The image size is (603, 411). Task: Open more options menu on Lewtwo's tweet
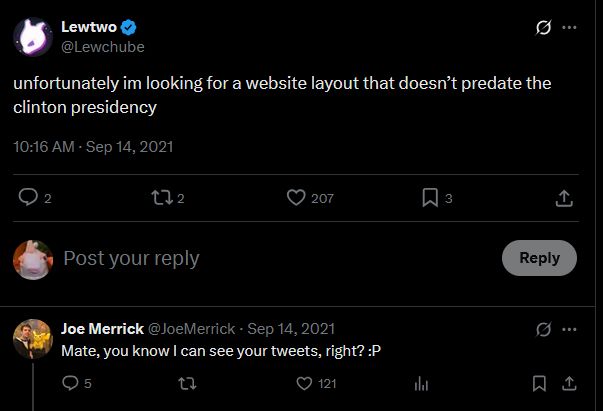(x=569, y=27)
